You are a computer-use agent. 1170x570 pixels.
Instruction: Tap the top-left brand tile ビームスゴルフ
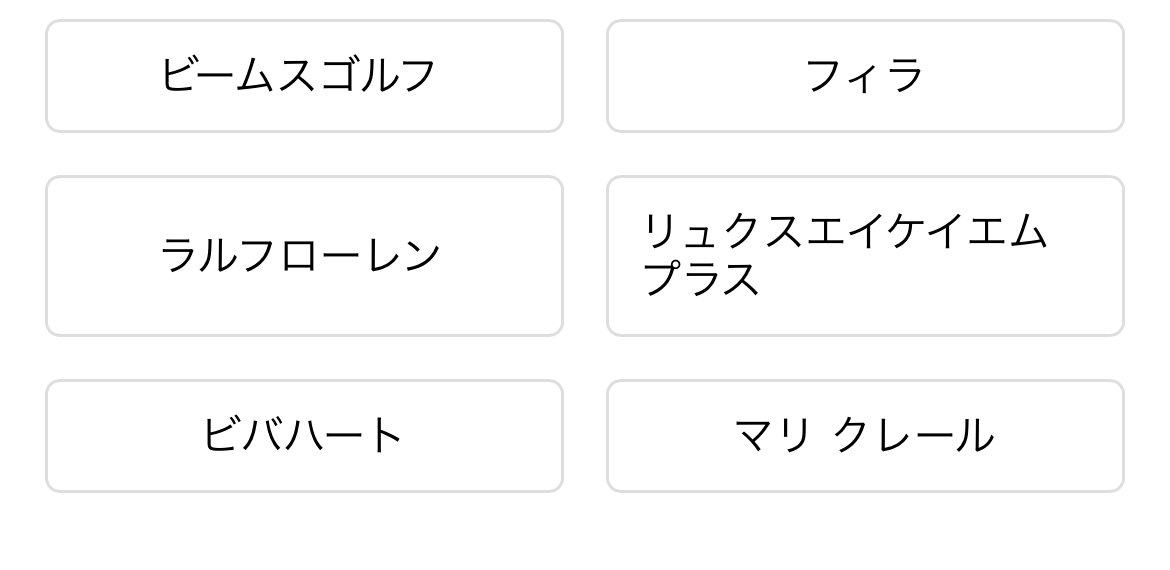click(x=304, y=76)
